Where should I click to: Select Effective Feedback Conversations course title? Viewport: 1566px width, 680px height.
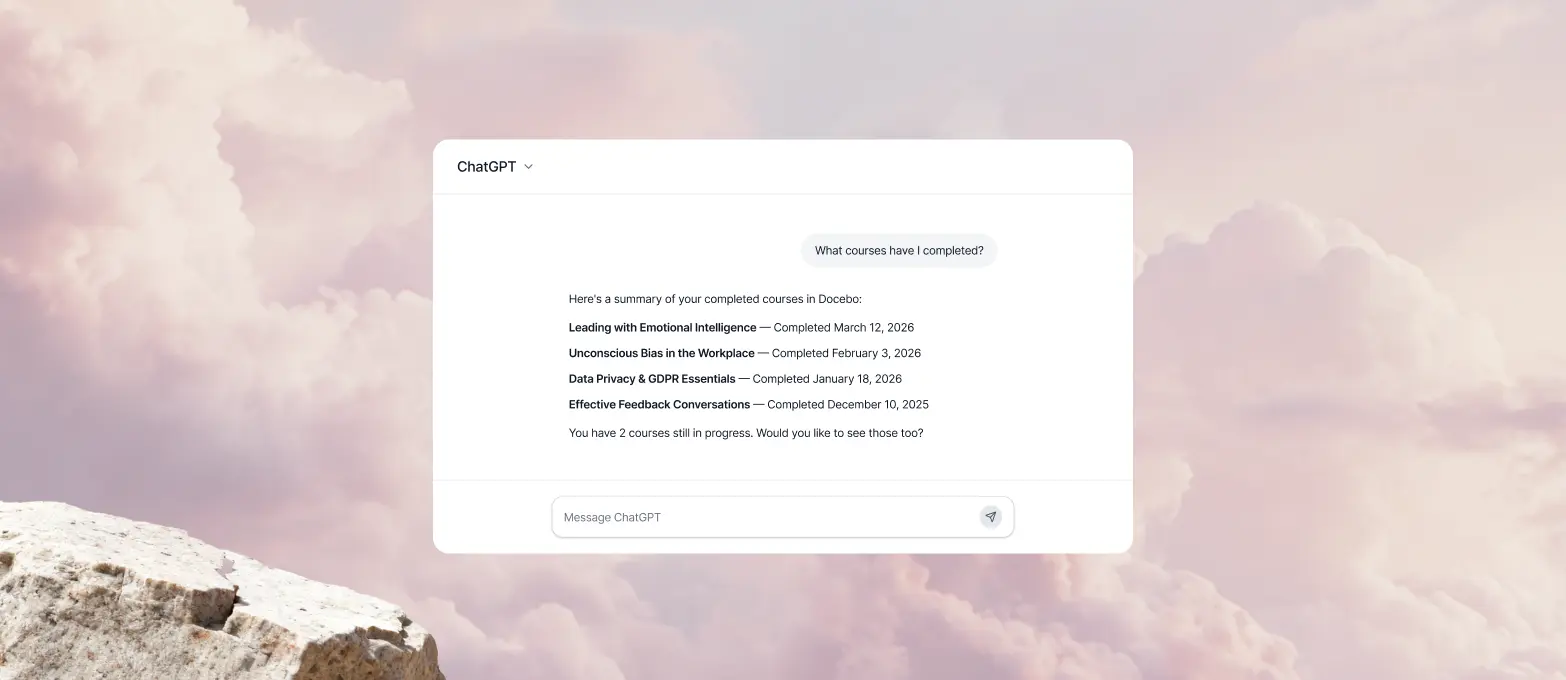tap(659, 405)
